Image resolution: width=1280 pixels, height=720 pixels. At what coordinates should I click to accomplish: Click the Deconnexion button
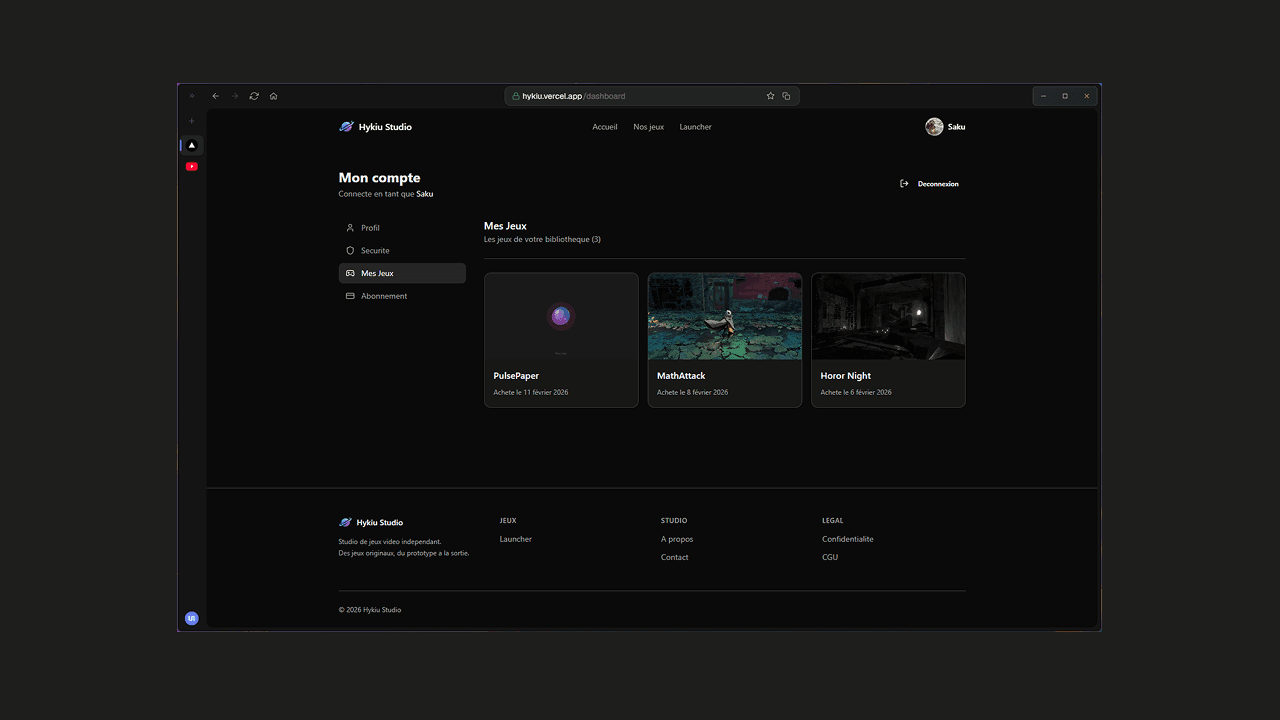(x=930, y=184)
